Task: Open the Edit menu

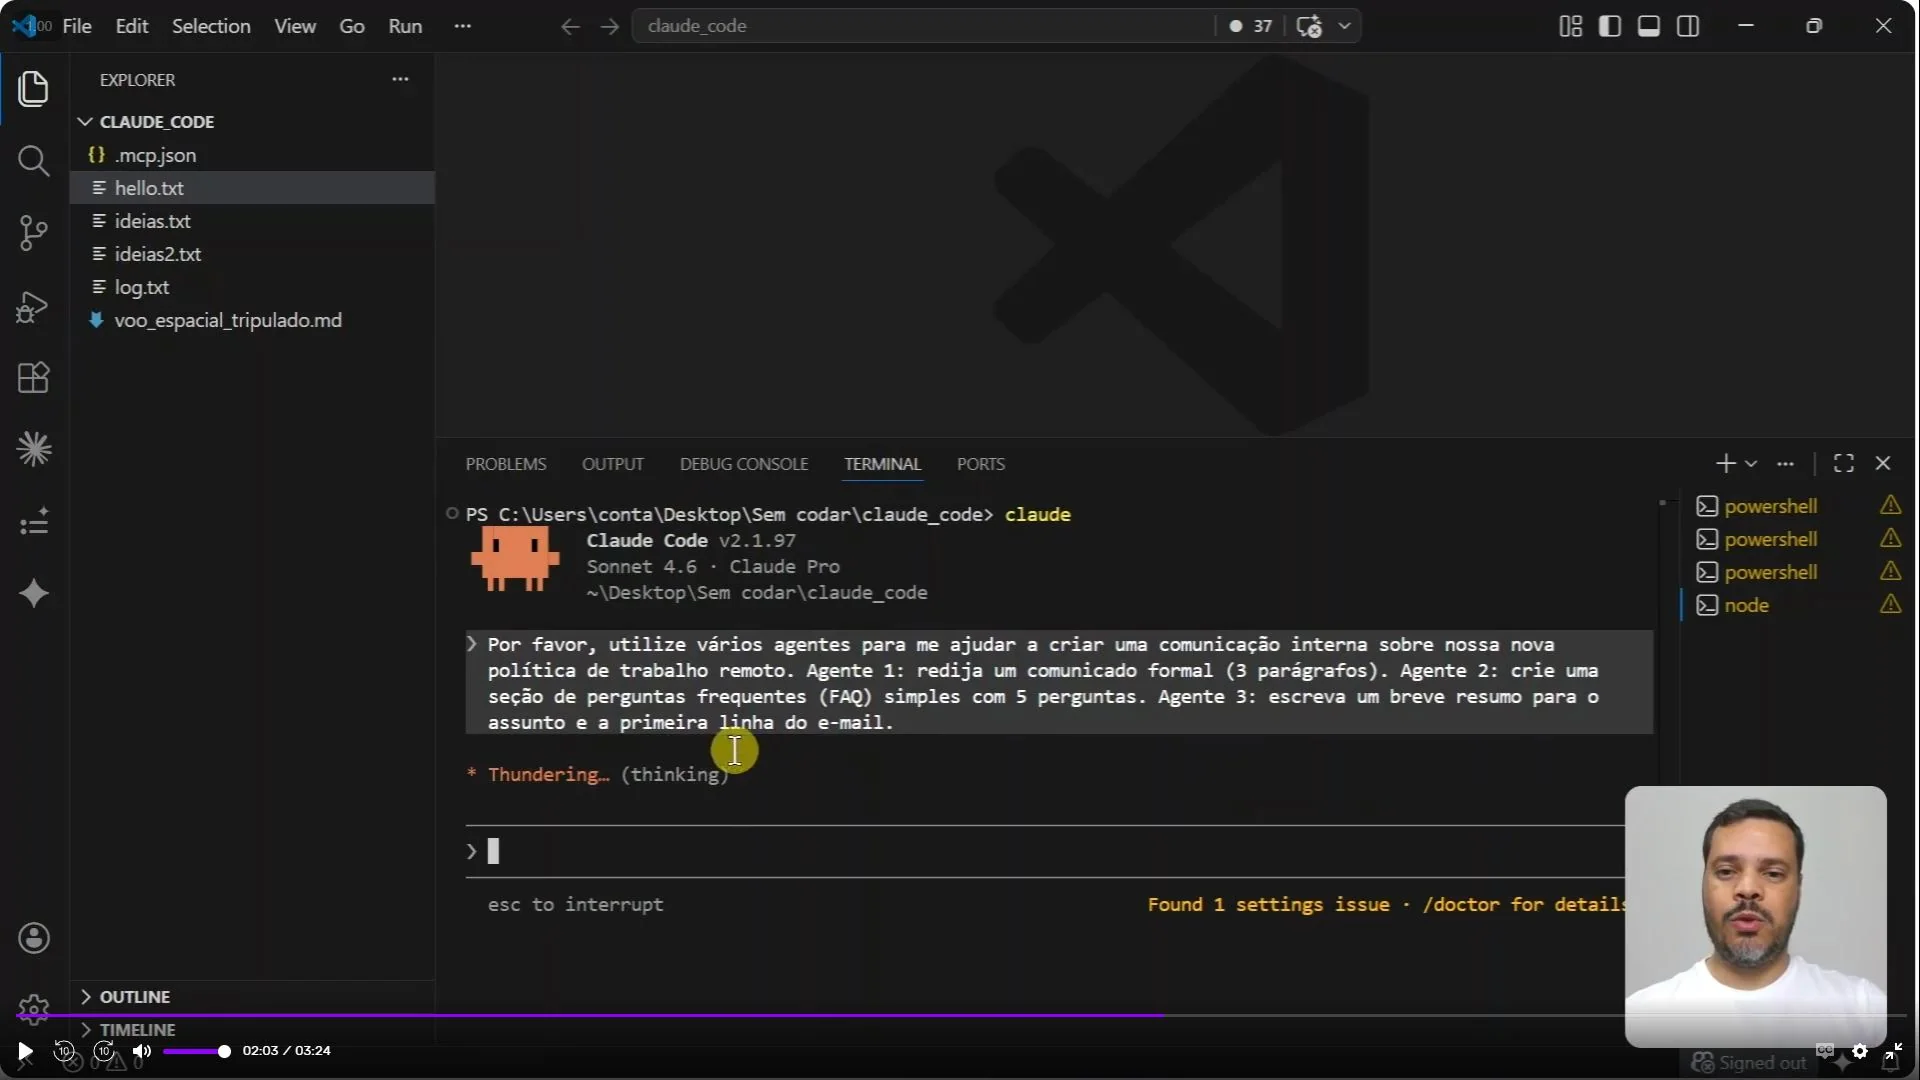Action: [x=132, y=26]
